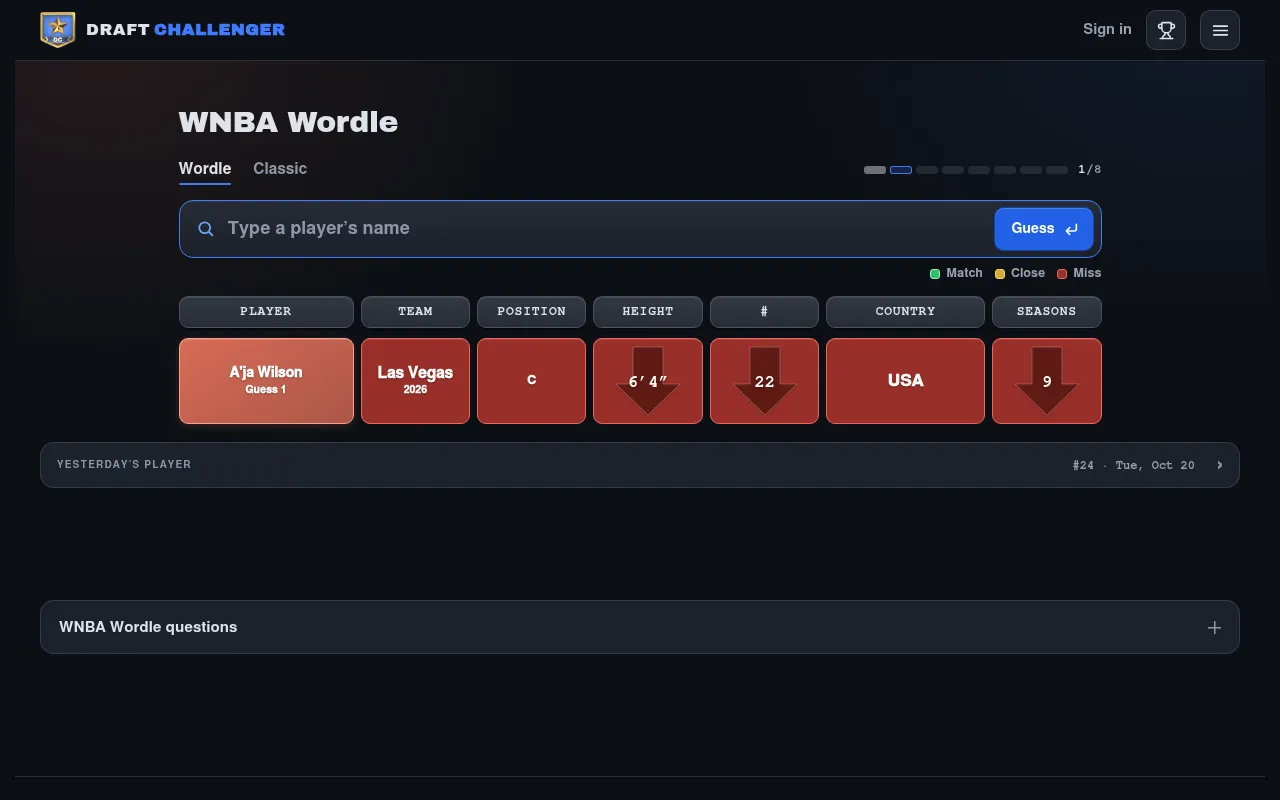The height and width of the screenshot is (800, 1280).
Task: Click the USA country tile
Action: [x=905, y=381]
